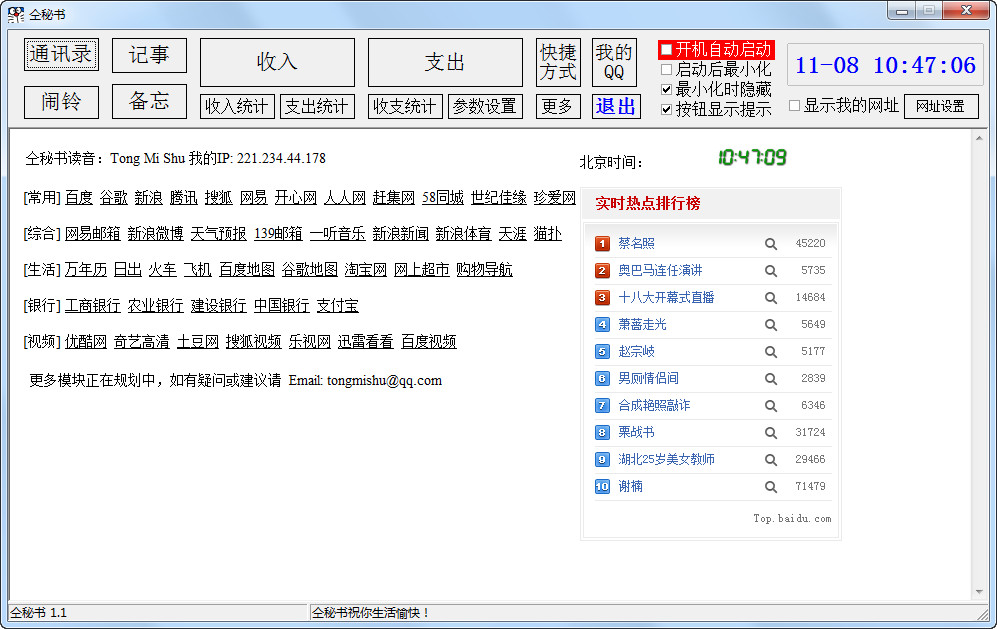Open 天气预报 link
Screen dimensions: 997x629
click(x=219, y=234)
